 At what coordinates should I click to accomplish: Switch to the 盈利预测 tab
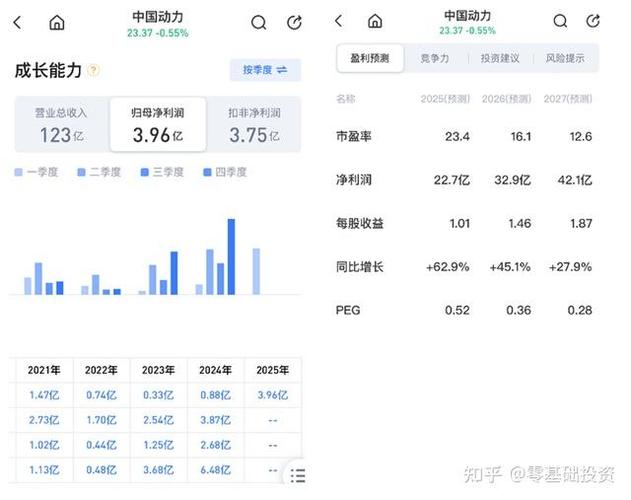[370, 58]
